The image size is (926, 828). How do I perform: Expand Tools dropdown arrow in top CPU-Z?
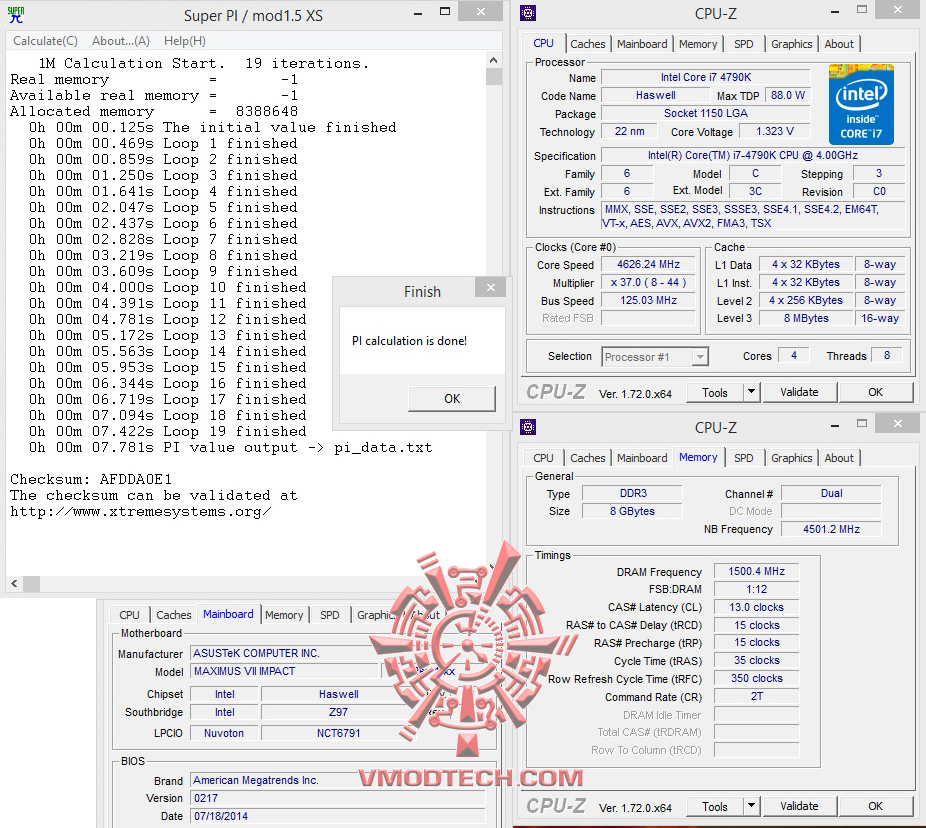(x=751, y=392)
